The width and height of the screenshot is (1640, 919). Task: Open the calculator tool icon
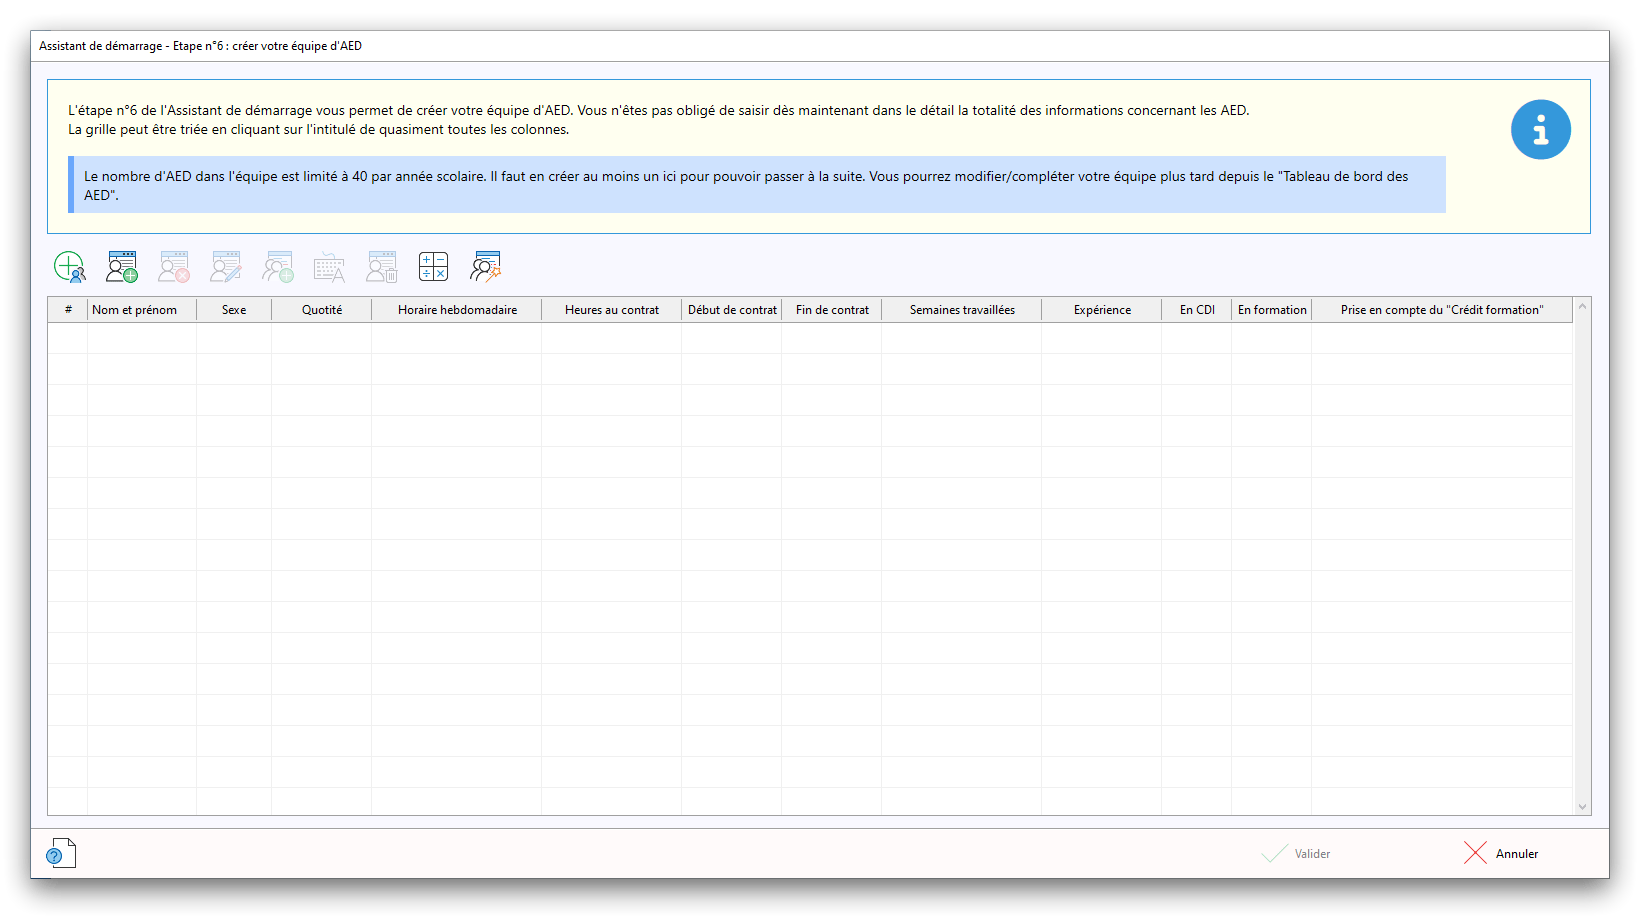433,267
